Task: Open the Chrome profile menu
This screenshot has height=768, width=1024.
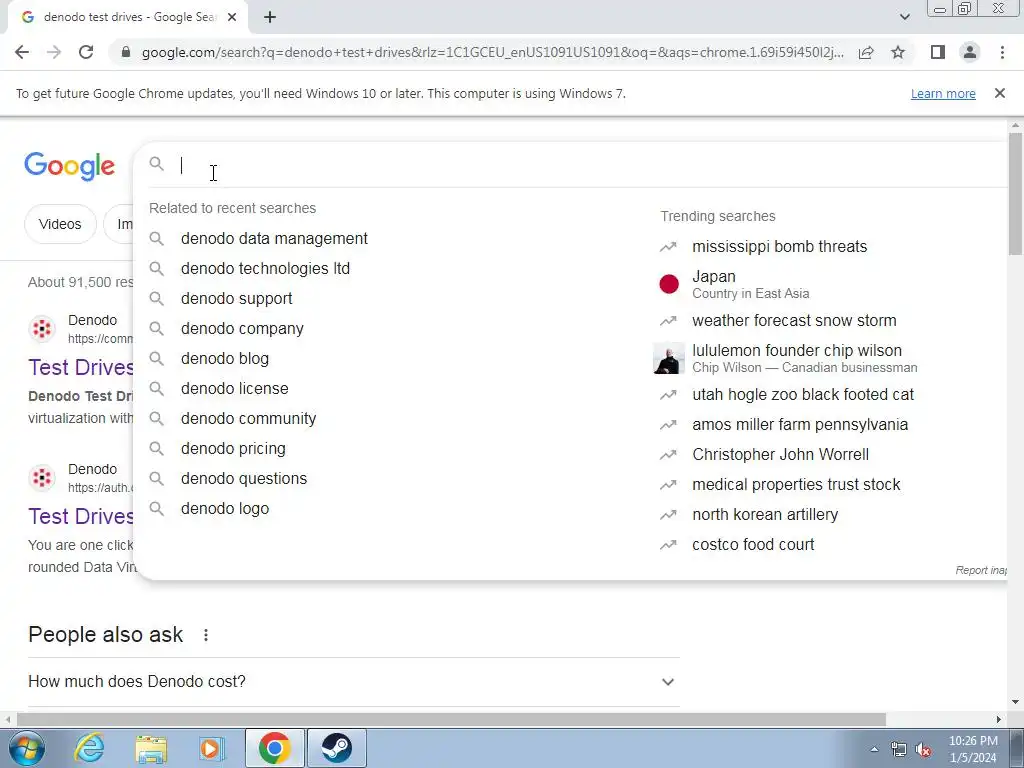Action: 970,52
